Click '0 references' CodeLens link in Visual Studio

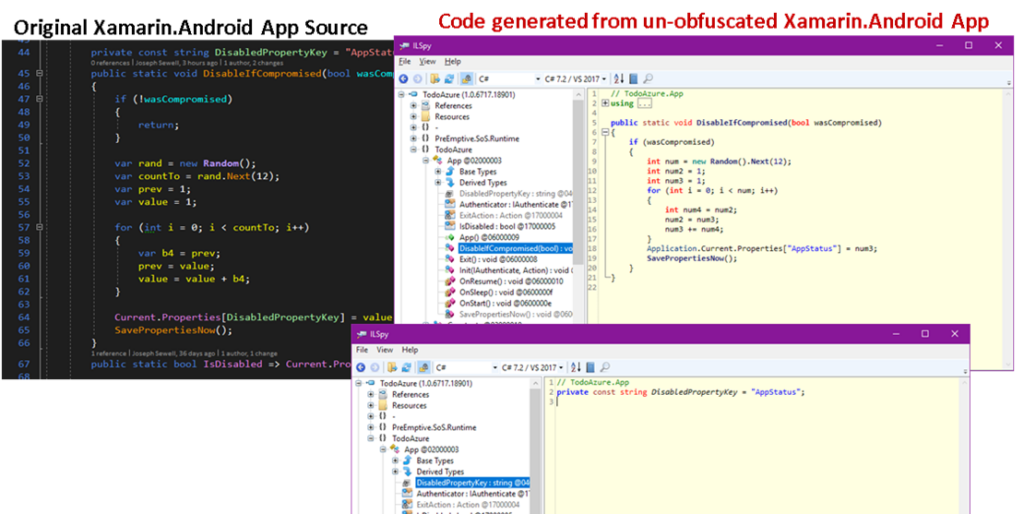click(108, 63)
